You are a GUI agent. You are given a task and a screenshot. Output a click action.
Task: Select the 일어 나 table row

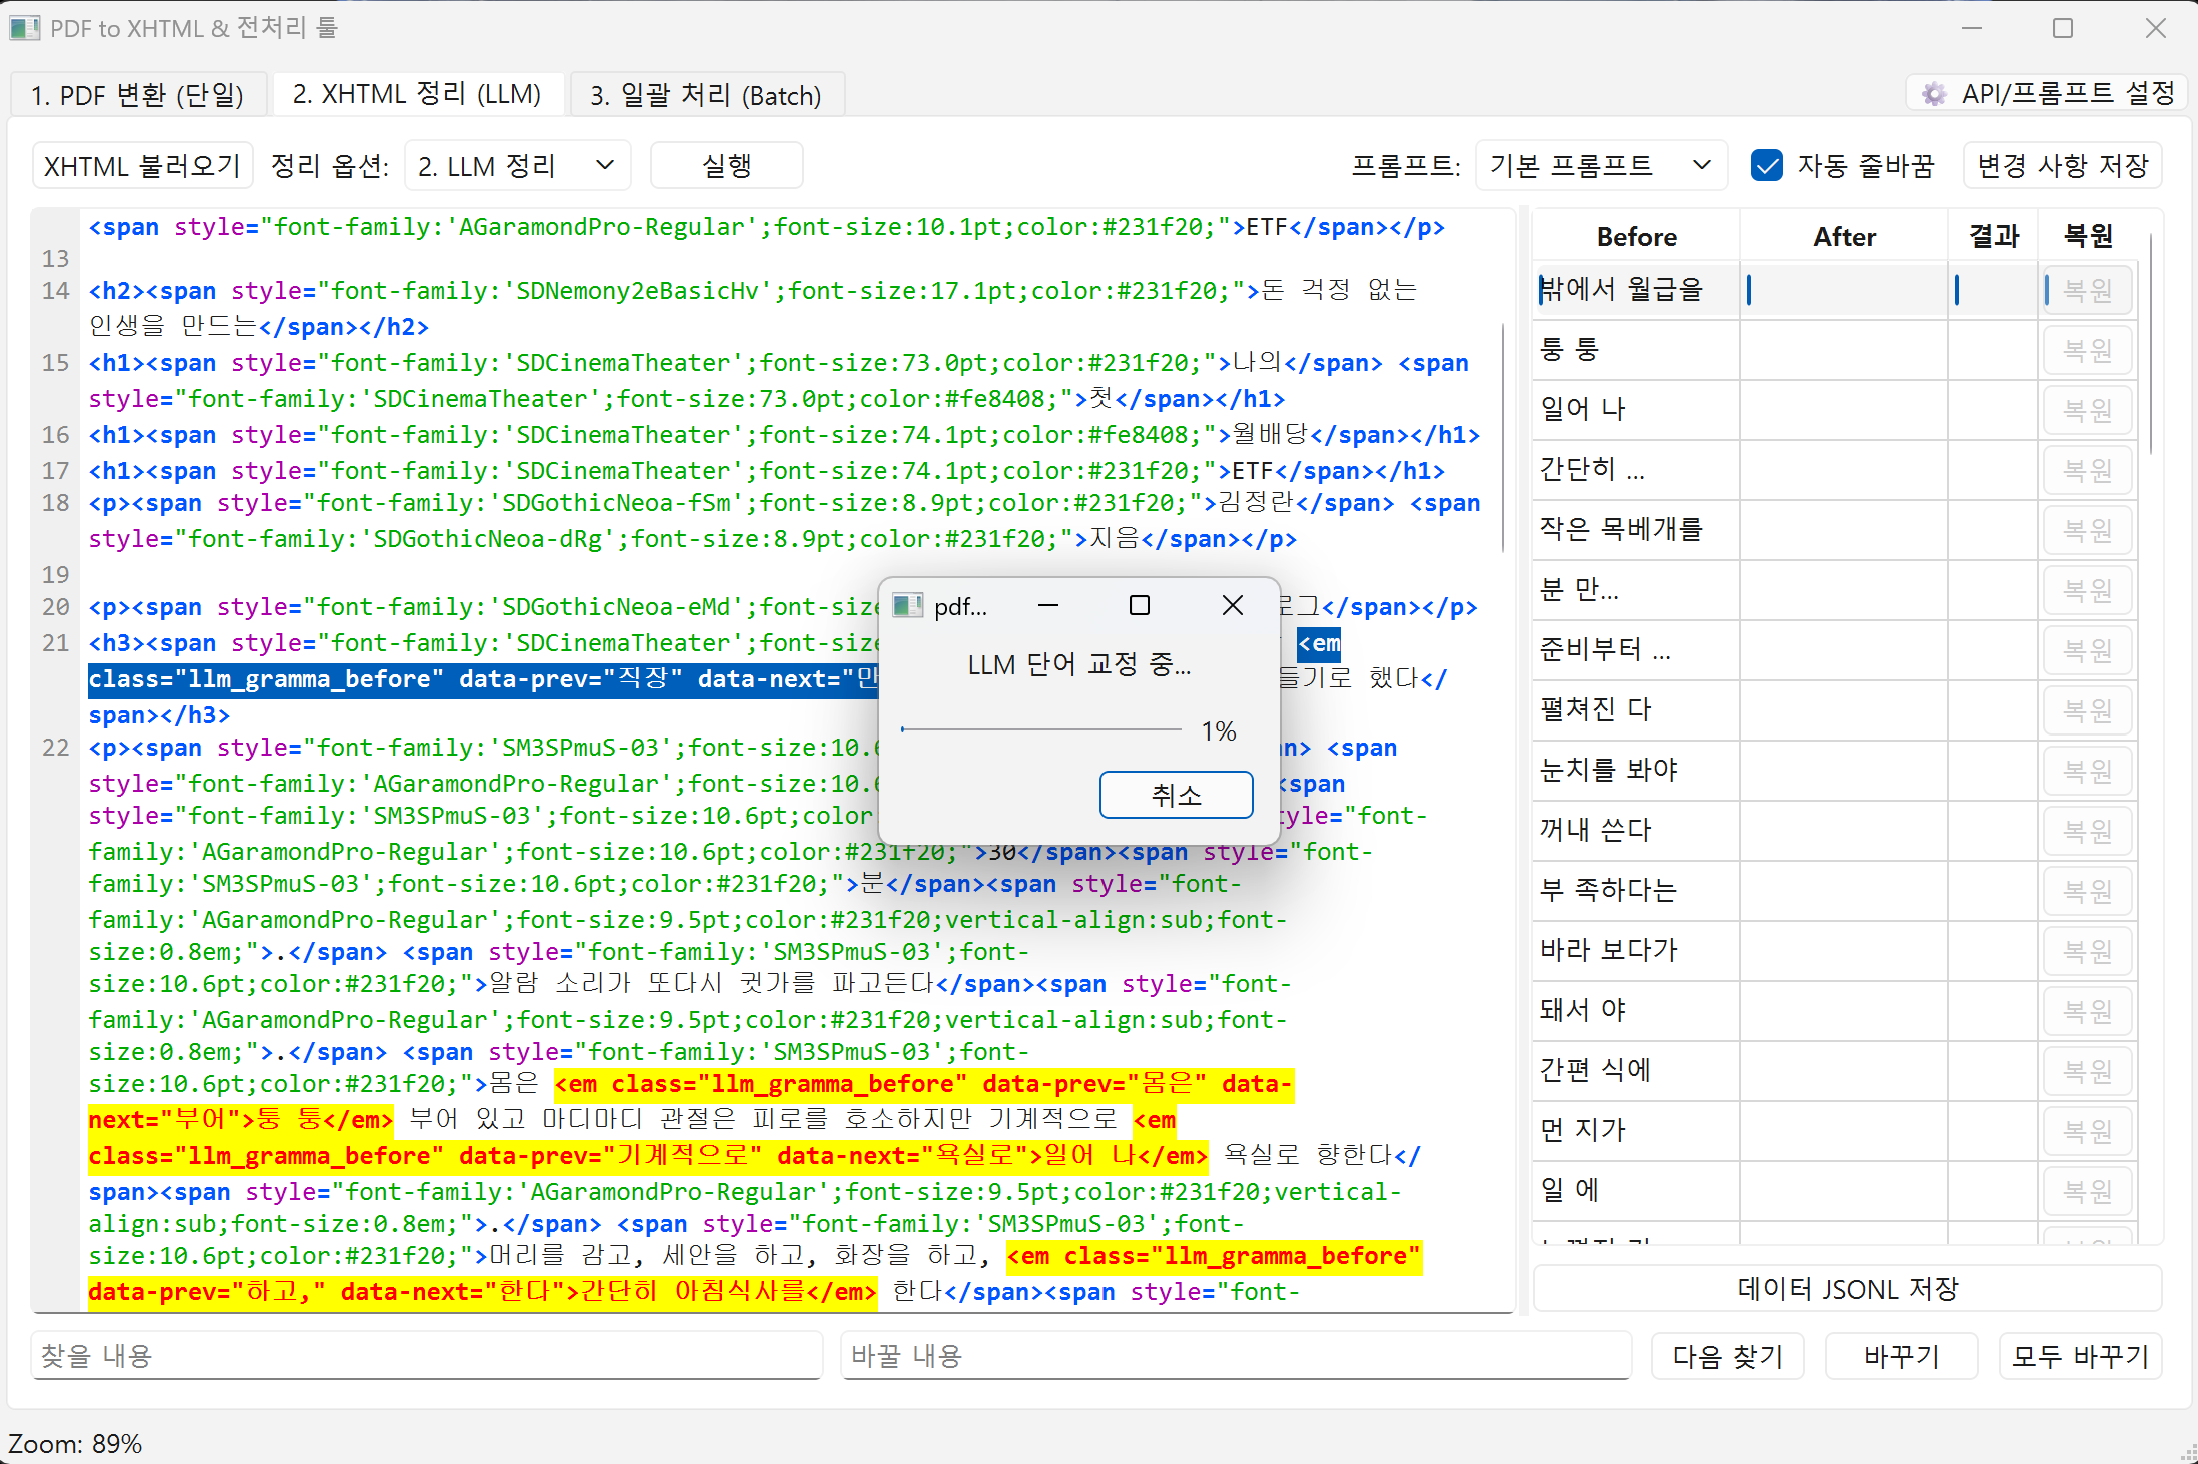tap(1835, 410)
